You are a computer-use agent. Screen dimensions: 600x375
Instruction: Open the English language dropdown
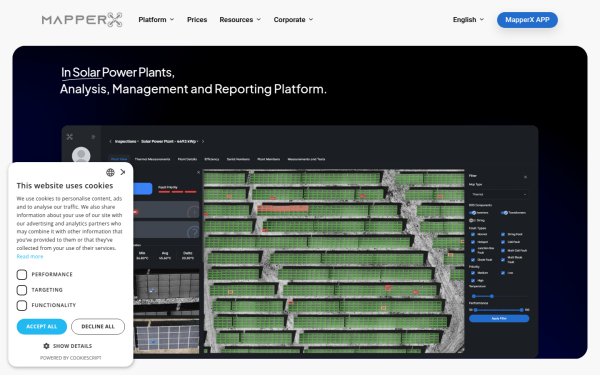(468, 20)
